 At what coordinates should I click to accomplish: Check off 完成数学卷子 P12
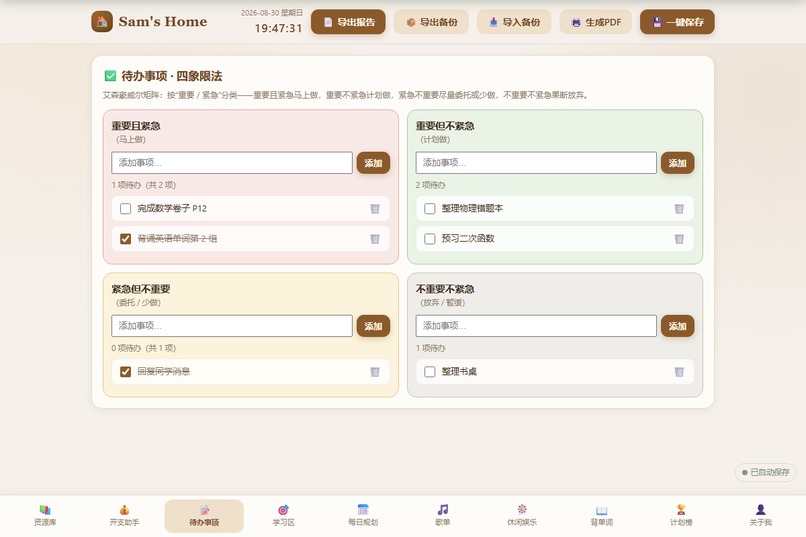click(125, 209)
